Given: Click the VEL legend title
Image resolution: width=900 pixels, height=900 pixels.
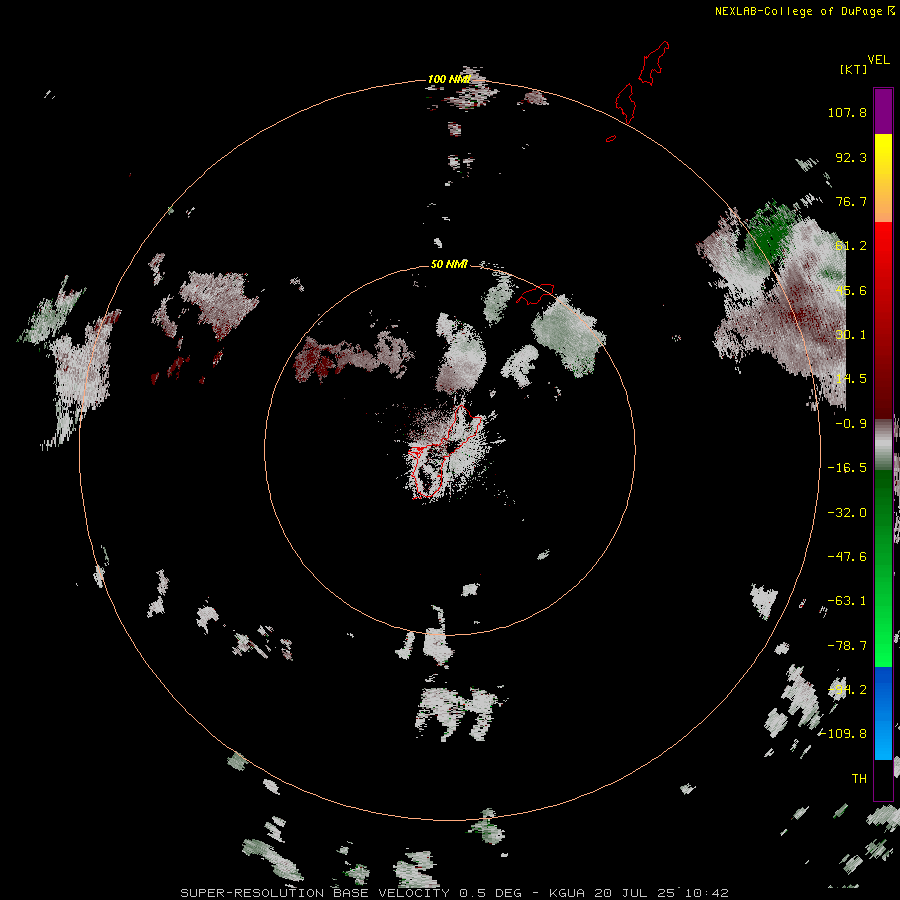Looking at the screenshot, I should [x=878, y=59].
